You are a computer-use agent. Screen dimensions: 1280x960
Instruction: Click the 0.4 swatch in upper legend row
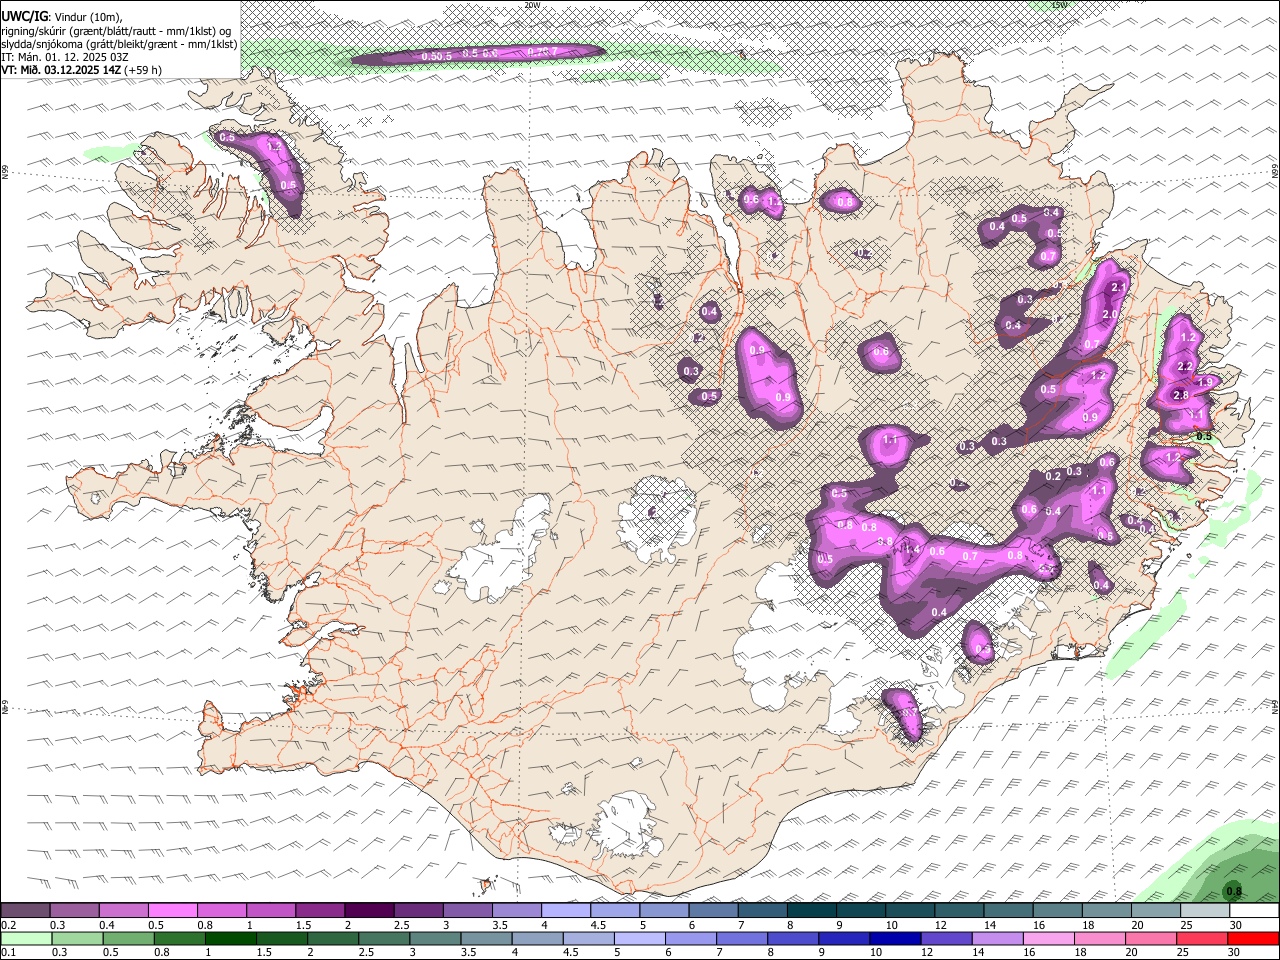coord(124,911)
